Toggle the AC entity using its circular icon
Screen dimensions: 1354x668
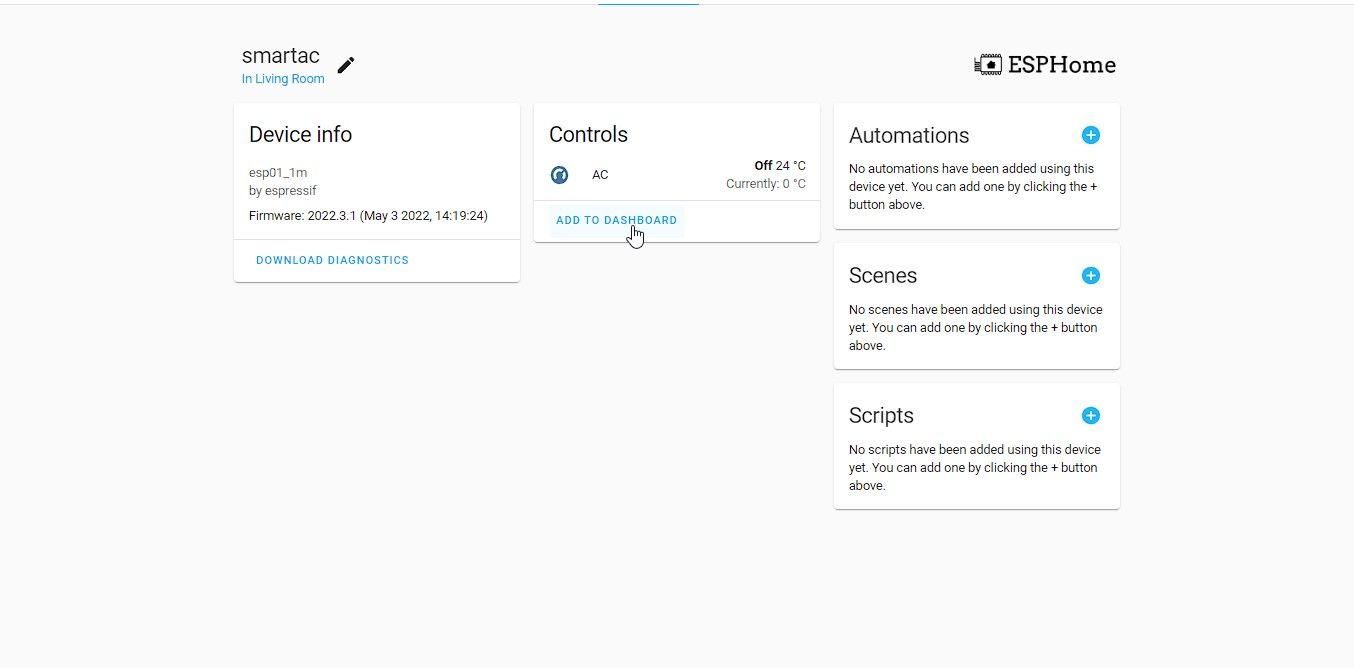pyautogui.click(x=559, y=174)
